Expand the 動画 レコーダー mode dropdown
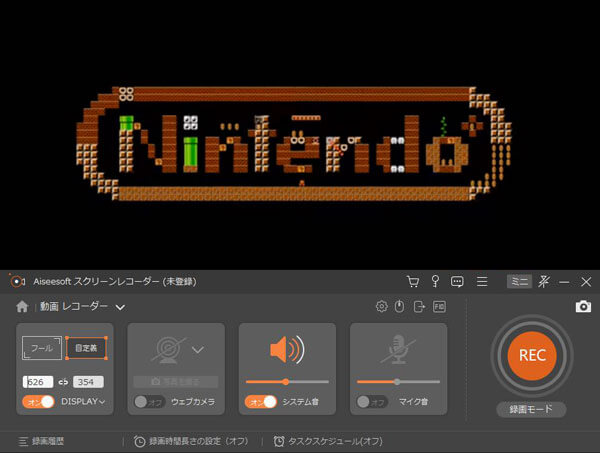This screenshot has height=453, width=600. coord(120,307)
